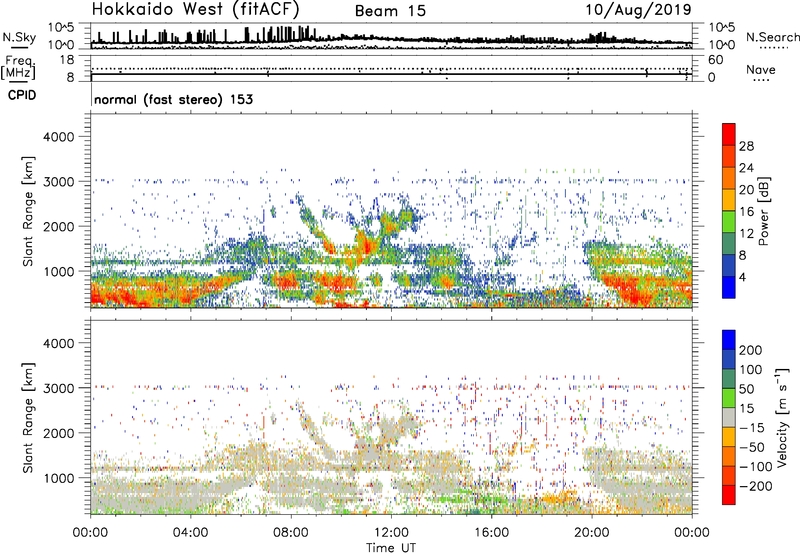Viewport: 800px width, 554px height.
Task: Click the '-100' velocity colorbar tick label
Action: (x=755, y=466)
